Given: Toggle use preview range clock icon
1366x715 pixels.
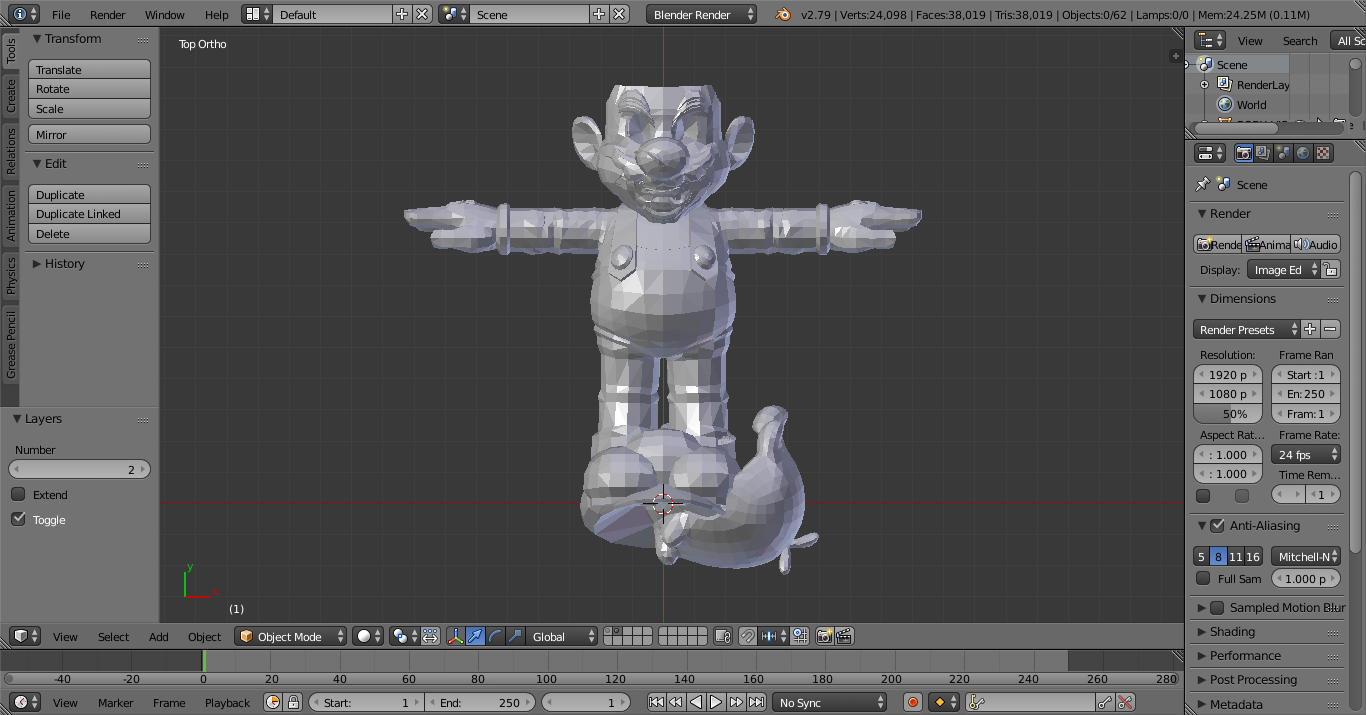Looking at the screenshot, I should pyautogui.click(x=274, y=703).
